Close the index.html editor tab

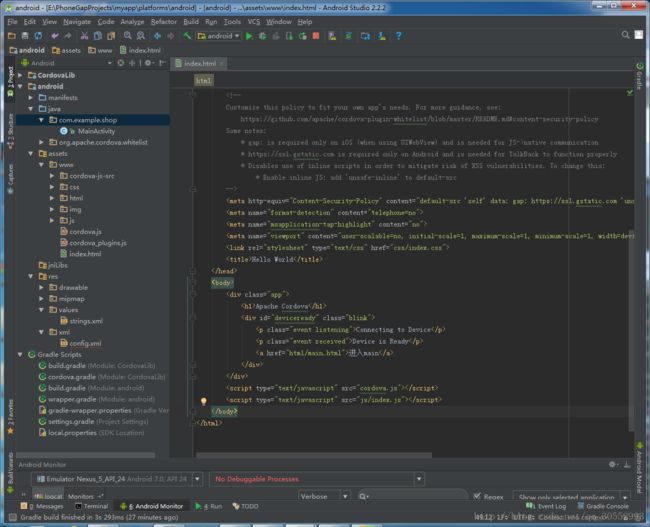pyautogui.click(x=222, y=63)
